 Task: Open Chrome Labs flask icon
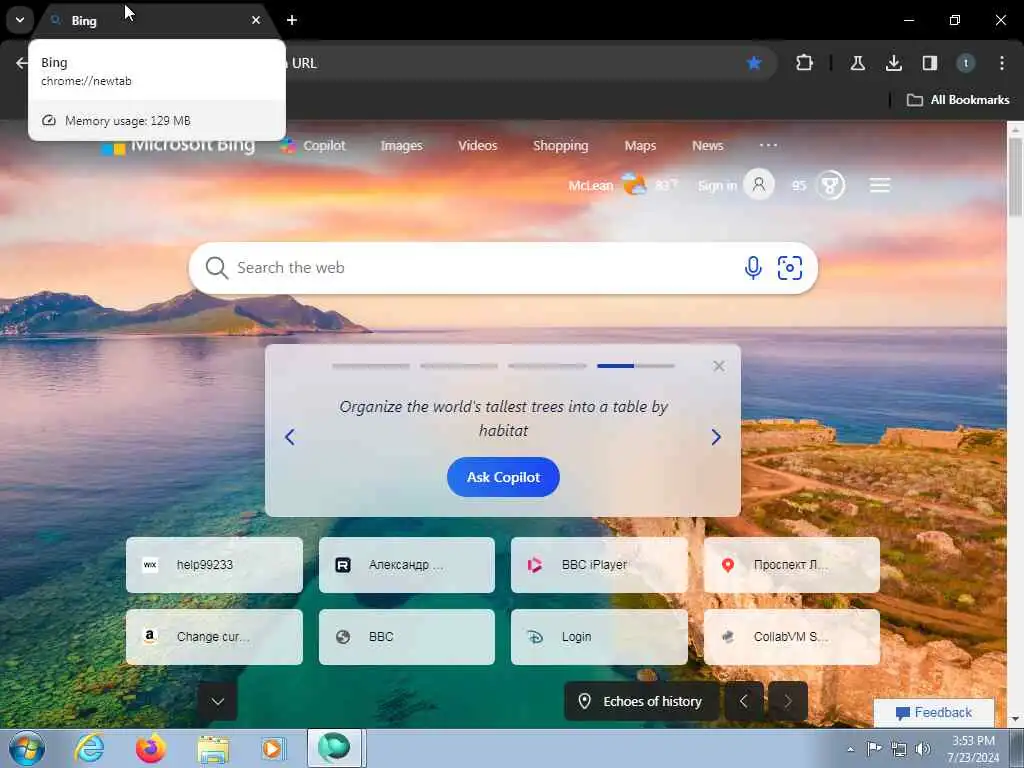coord(857,63)
